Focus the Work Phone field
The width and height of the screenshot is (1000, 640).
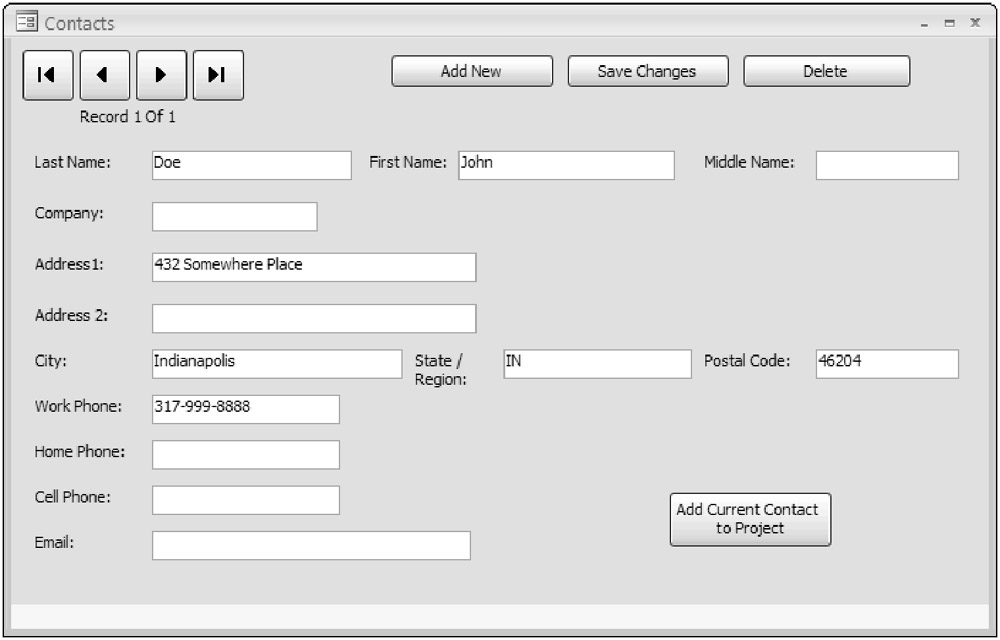tap(245, 409)
